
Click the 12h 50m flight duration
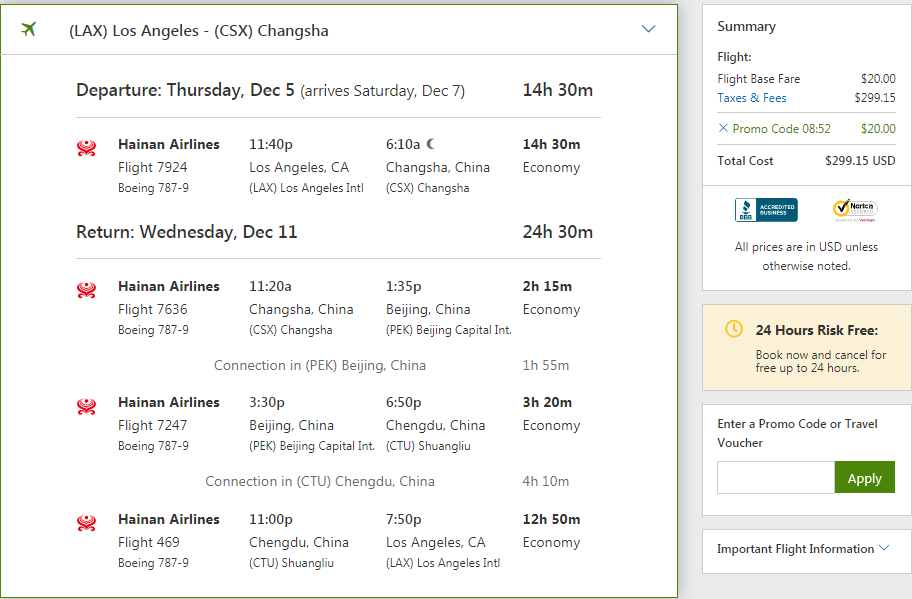pyautogui.click(x=551, y=519)
